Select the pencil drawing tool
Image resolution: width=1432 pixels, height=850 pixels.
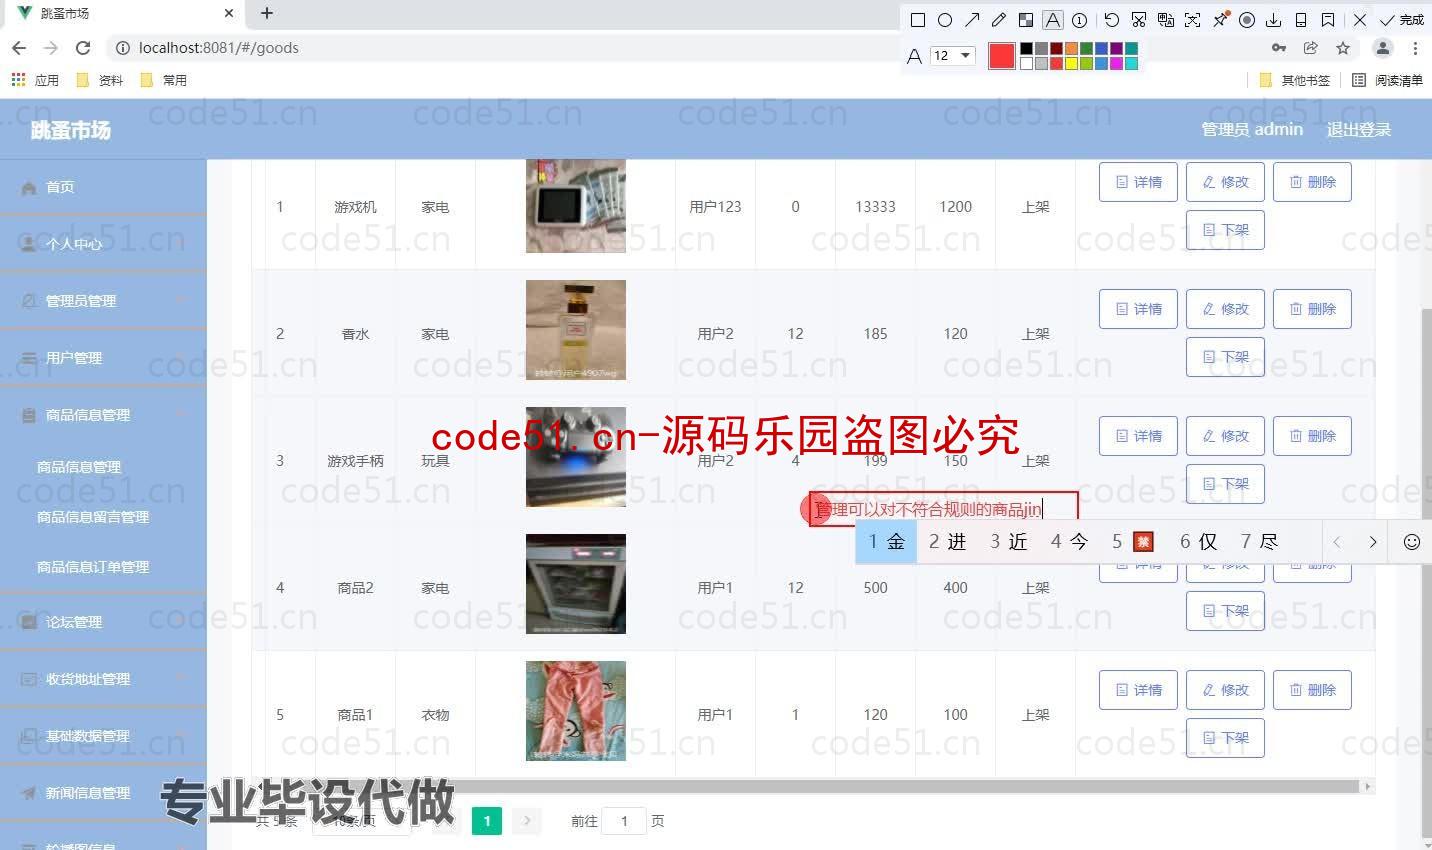pyautogui.click(x=999, y=19)
